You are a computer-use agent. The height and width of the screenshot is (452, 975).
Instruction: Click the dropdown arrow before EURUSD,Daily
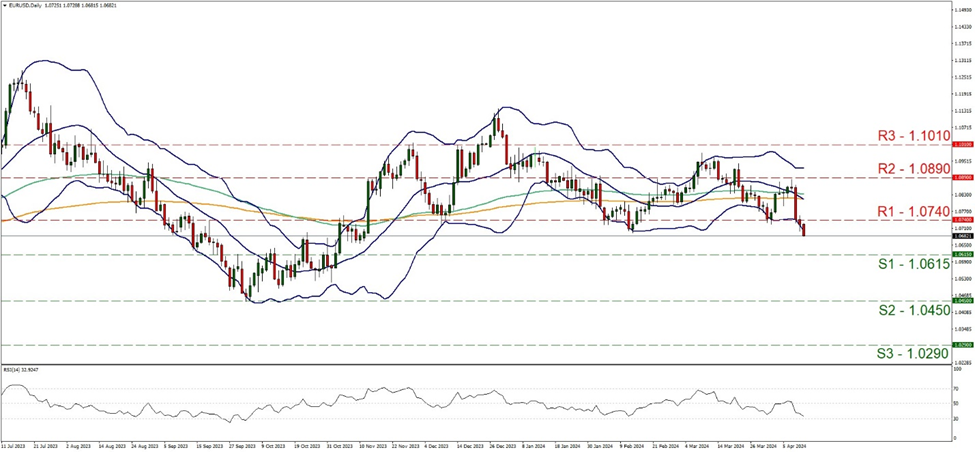pyautogui.click(x=6, y=6)
